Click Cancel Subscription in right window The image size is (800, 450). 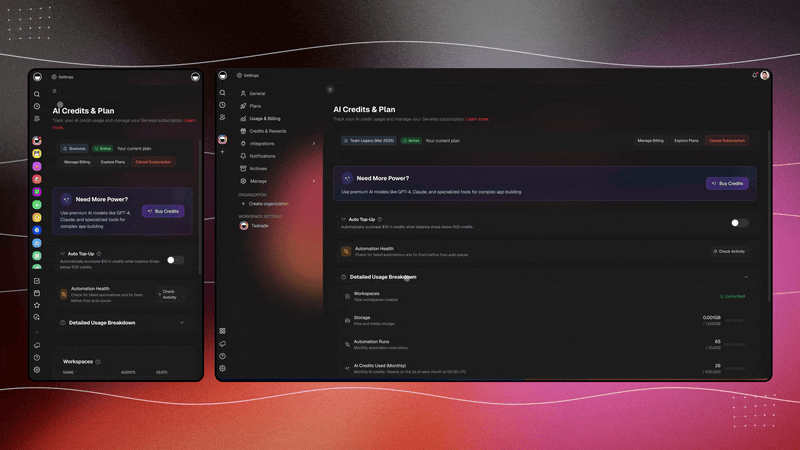tap(727, 141)
